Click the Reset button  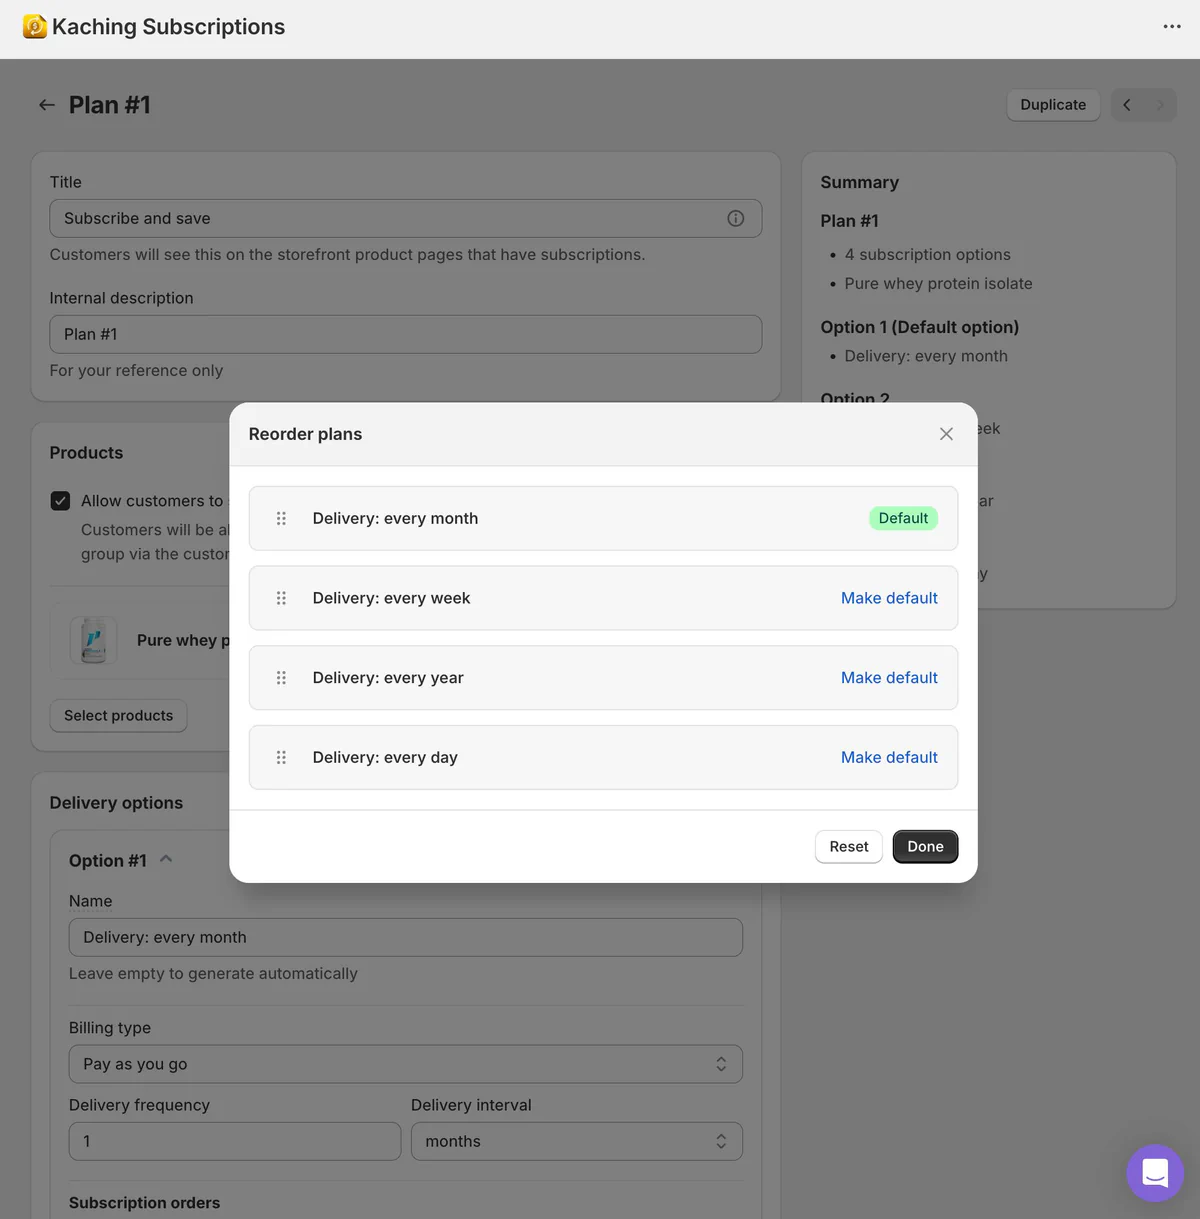(x=849, y=847)
